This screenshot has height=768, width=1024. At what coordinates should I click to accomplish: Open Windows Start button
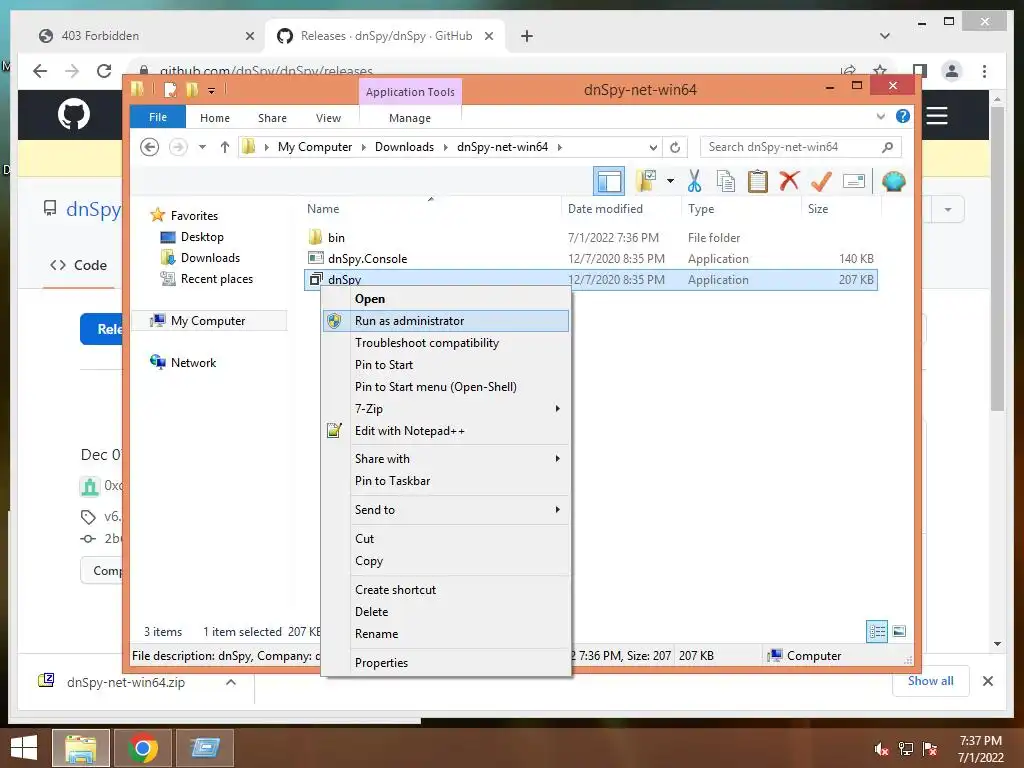click(24, 748)
